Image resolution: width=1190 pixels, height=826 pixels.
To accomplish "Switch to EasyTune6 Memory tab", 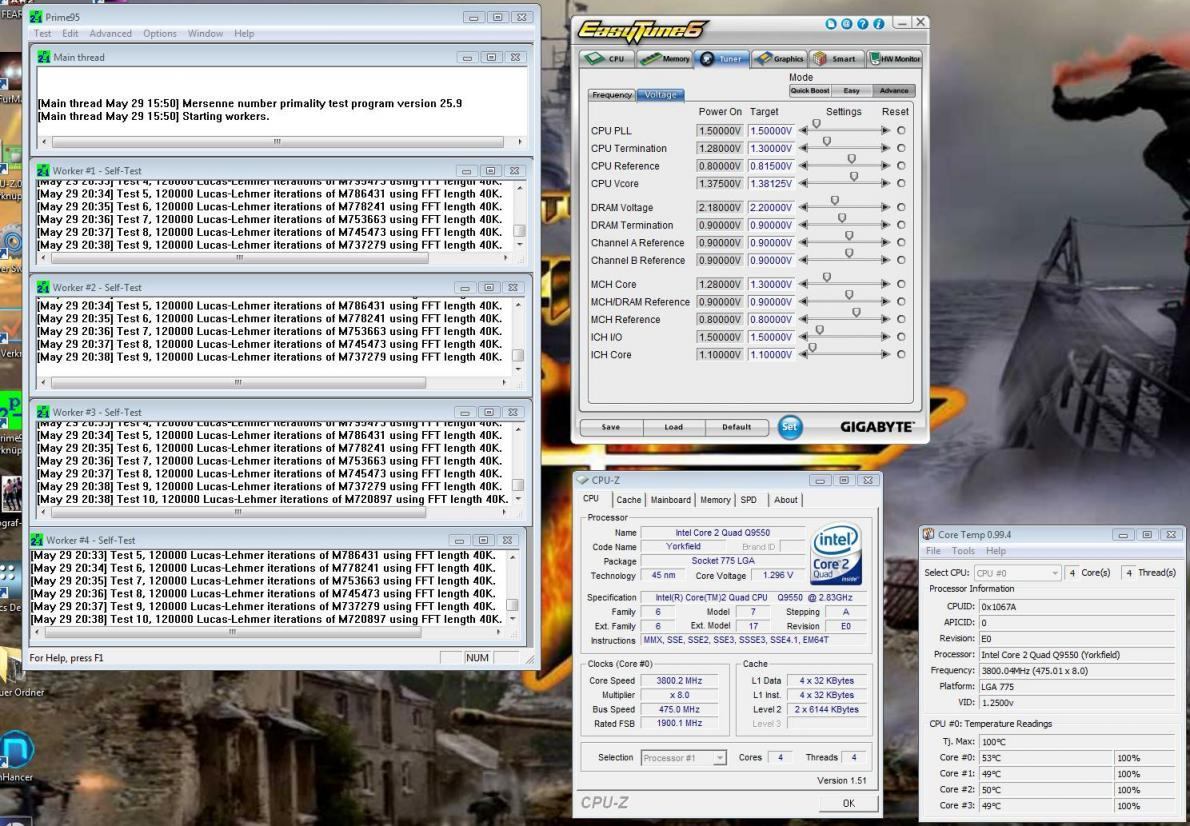I will click(665, 58).
